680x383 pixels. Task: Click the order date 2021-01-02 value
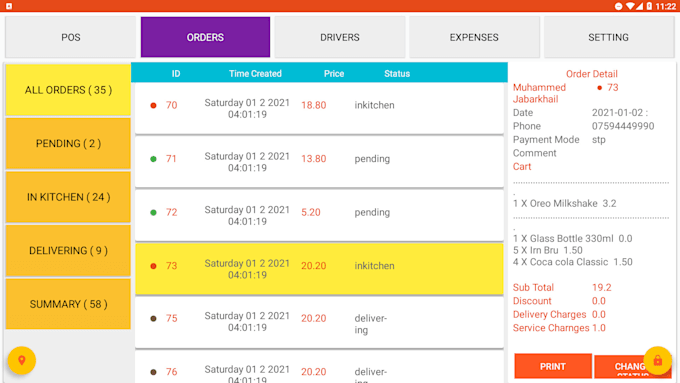[620, 113]
